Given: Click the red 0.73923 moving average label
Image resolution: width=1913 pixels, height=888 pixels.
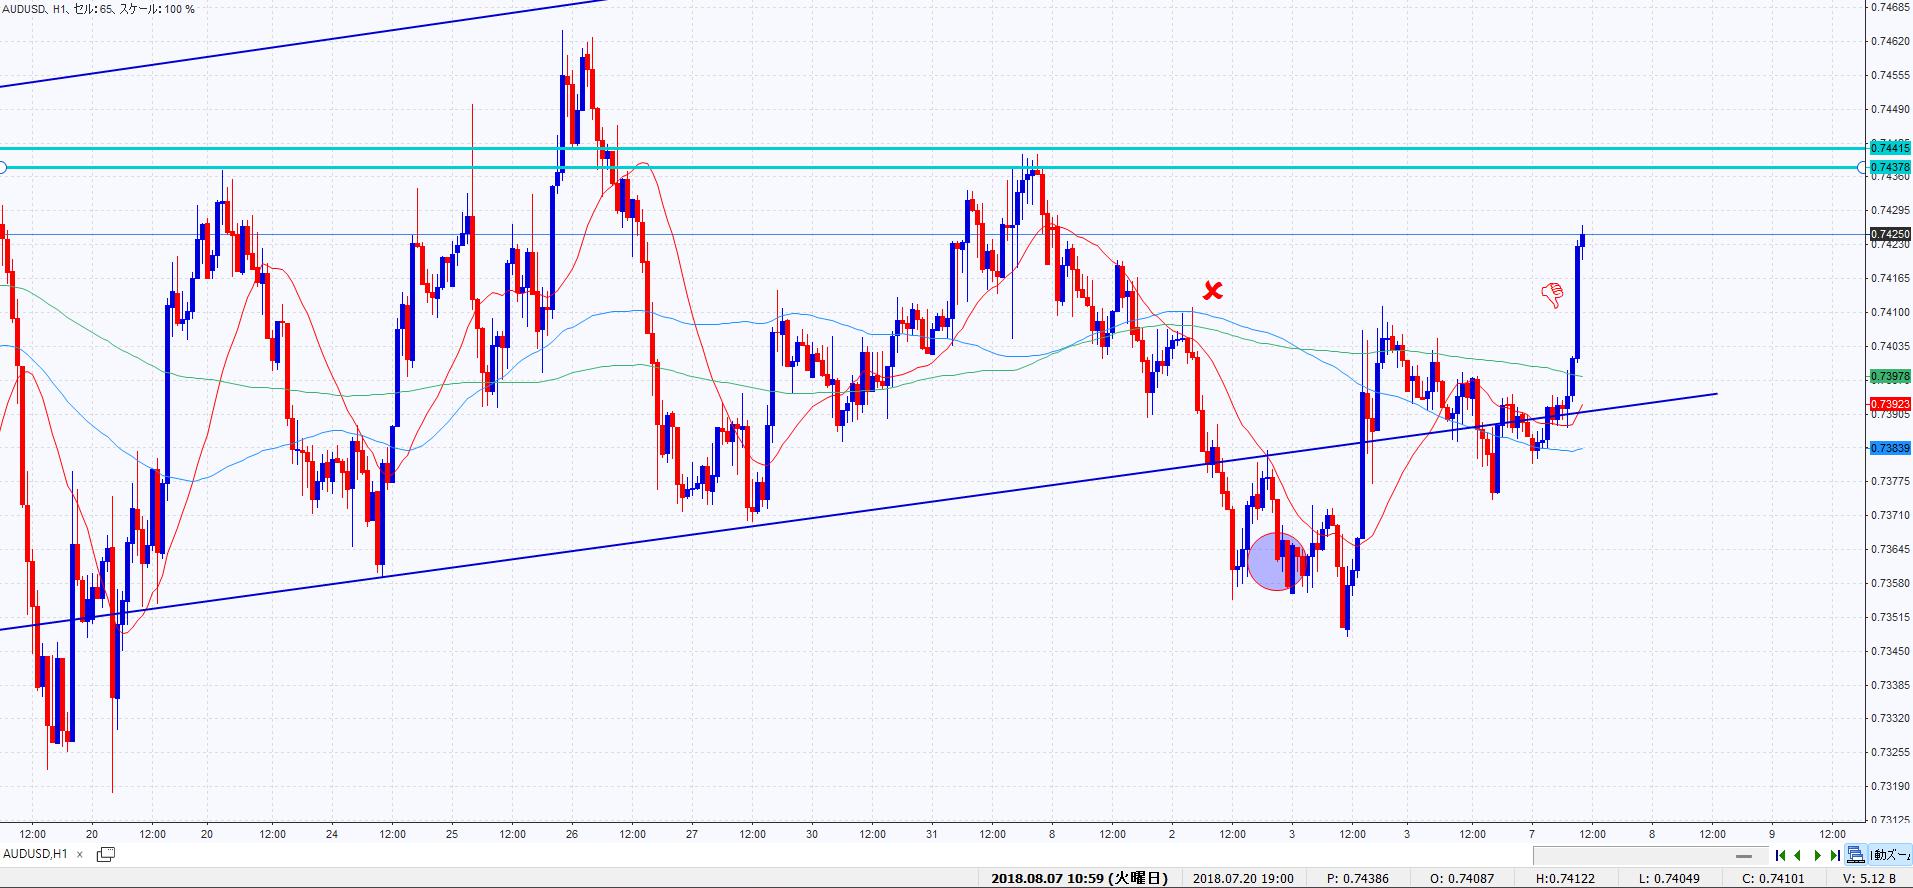Looking at the screenshot, I should [x=1889, y=405].
